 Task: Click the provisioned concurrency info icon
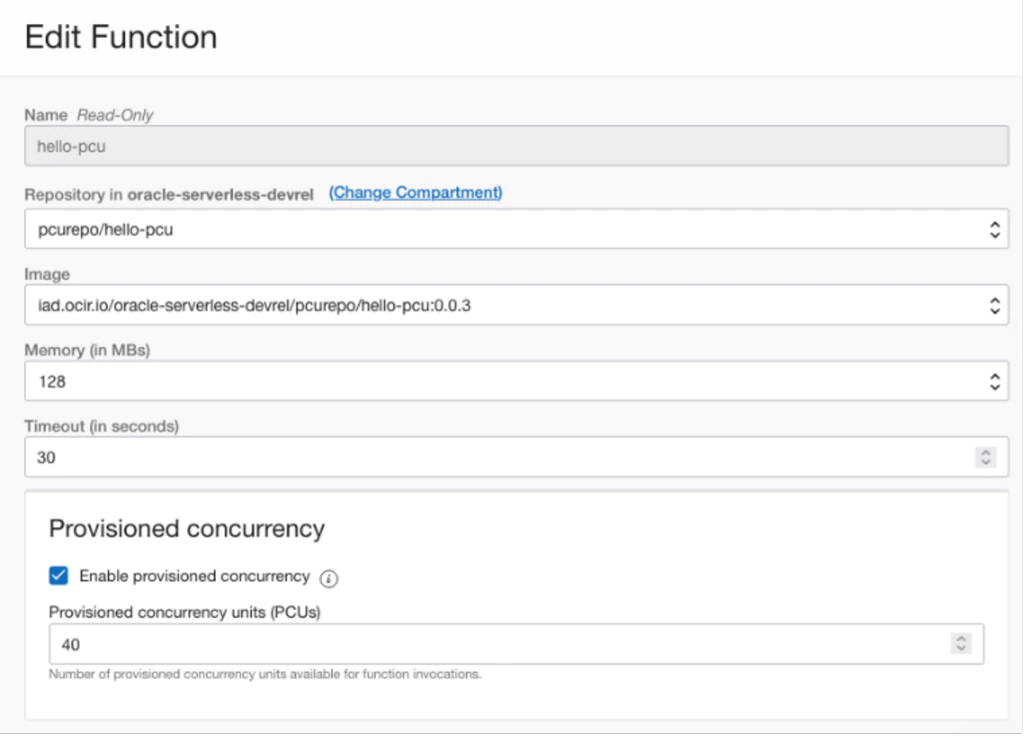click(x=330, y=579)
